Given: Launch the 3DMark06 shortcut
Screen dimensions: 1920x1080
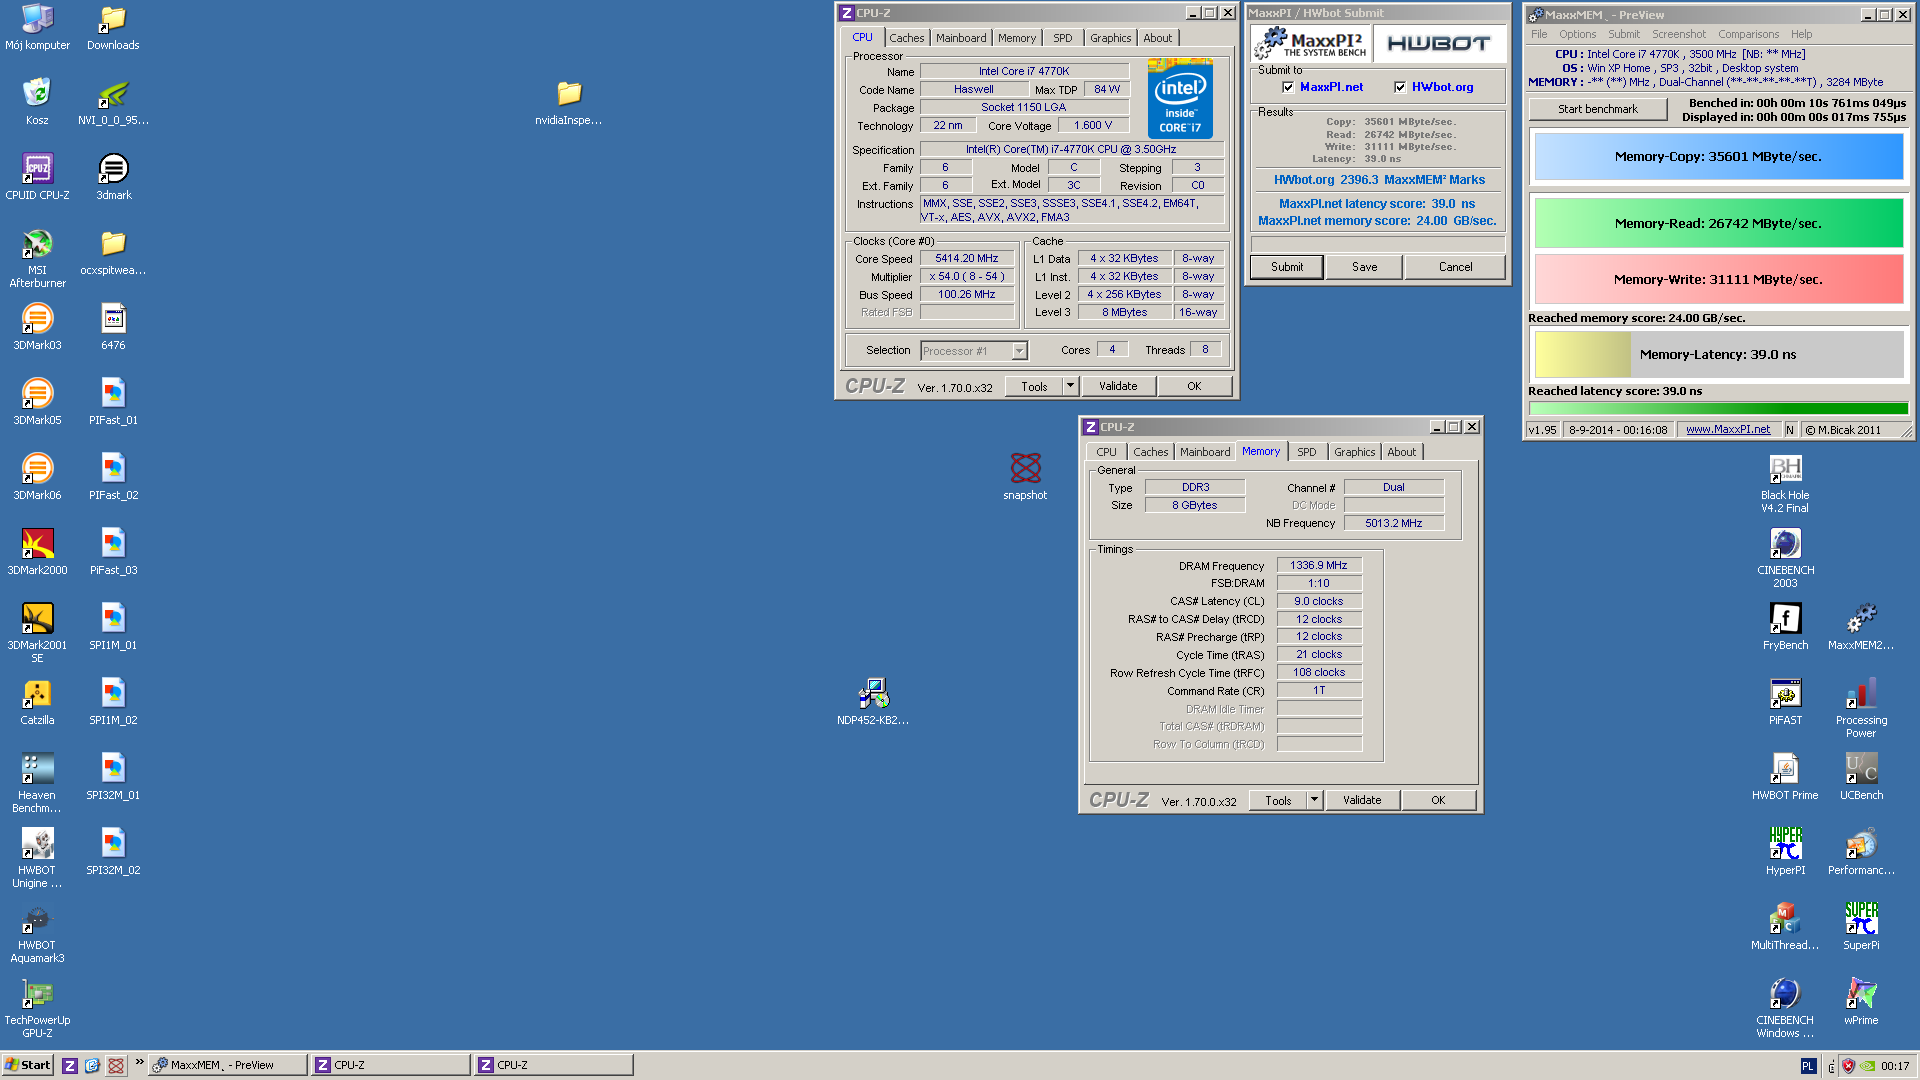Looking at the screenshot, I should click(x=37, y=476).
